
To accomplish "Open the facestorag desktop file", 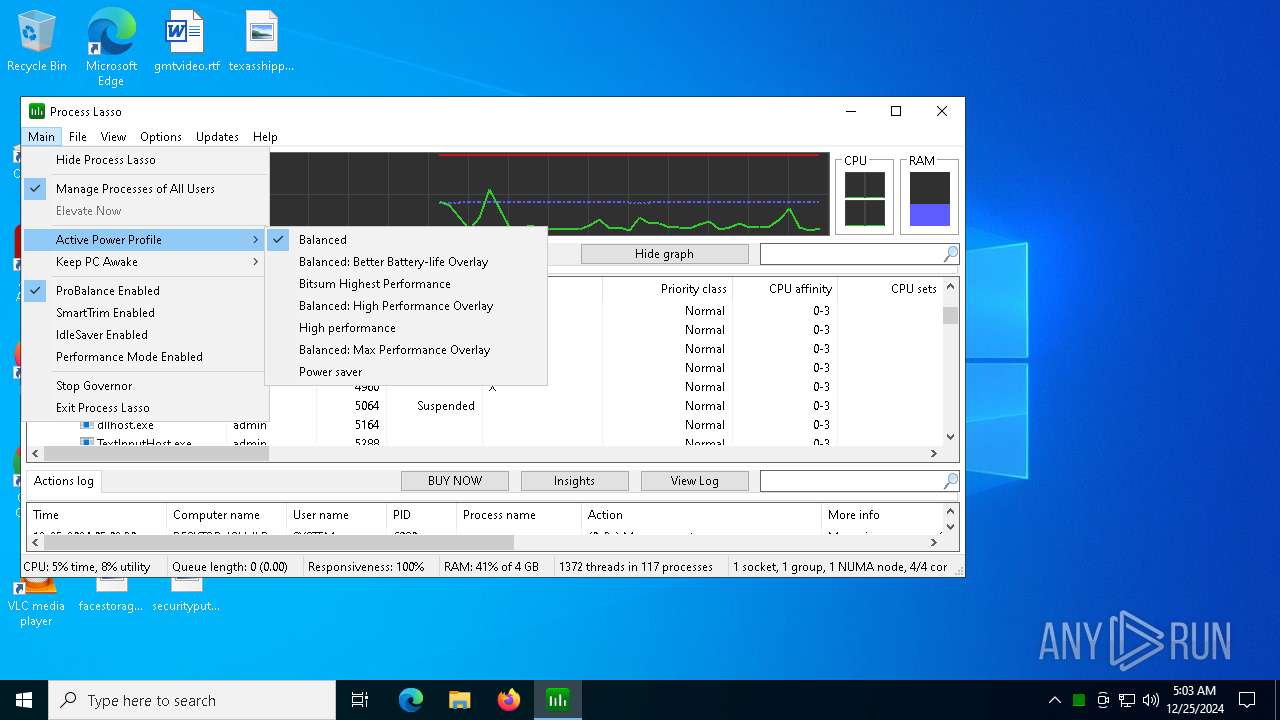I will pos(111,597).
